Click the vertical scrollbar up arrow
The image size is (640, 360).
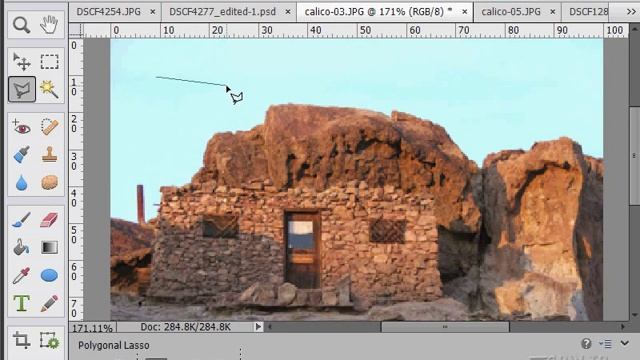pos(634,29)
